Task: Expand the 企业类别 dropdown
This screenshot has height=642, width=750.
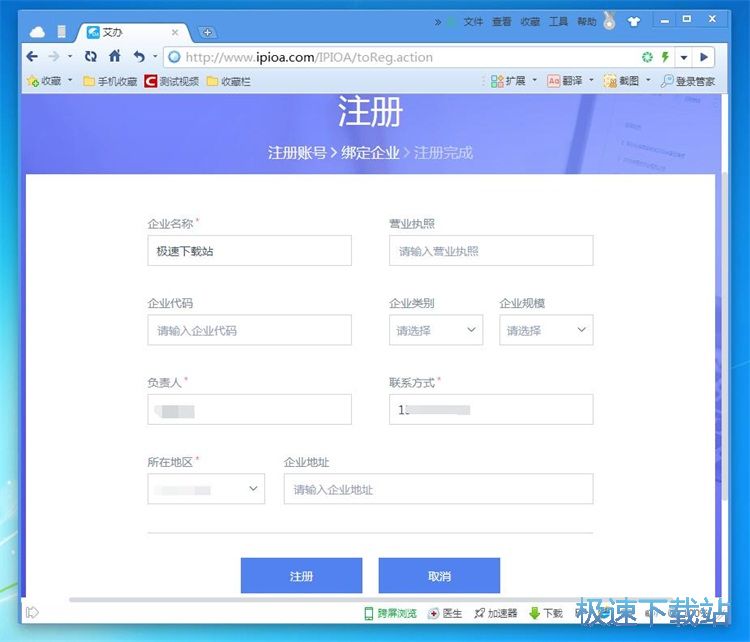Action: [x=435, y=330]
